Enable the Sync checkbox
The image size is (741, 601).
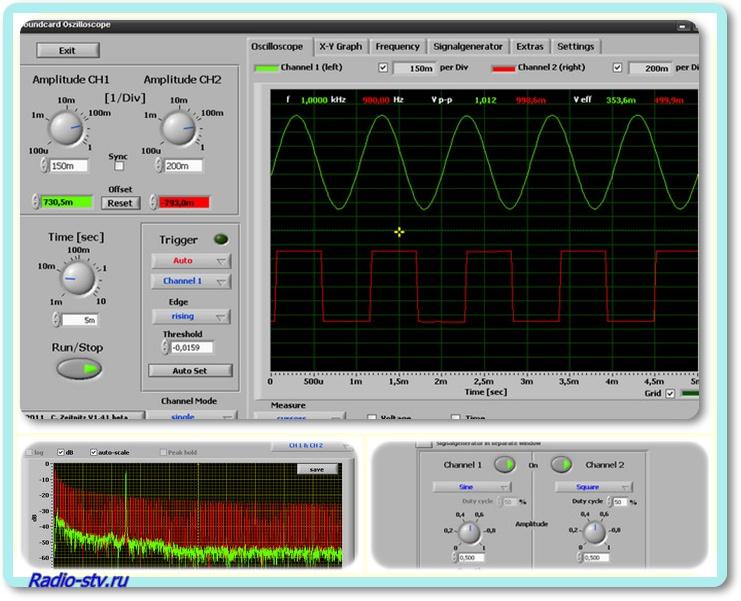click(x=118, y=167)
